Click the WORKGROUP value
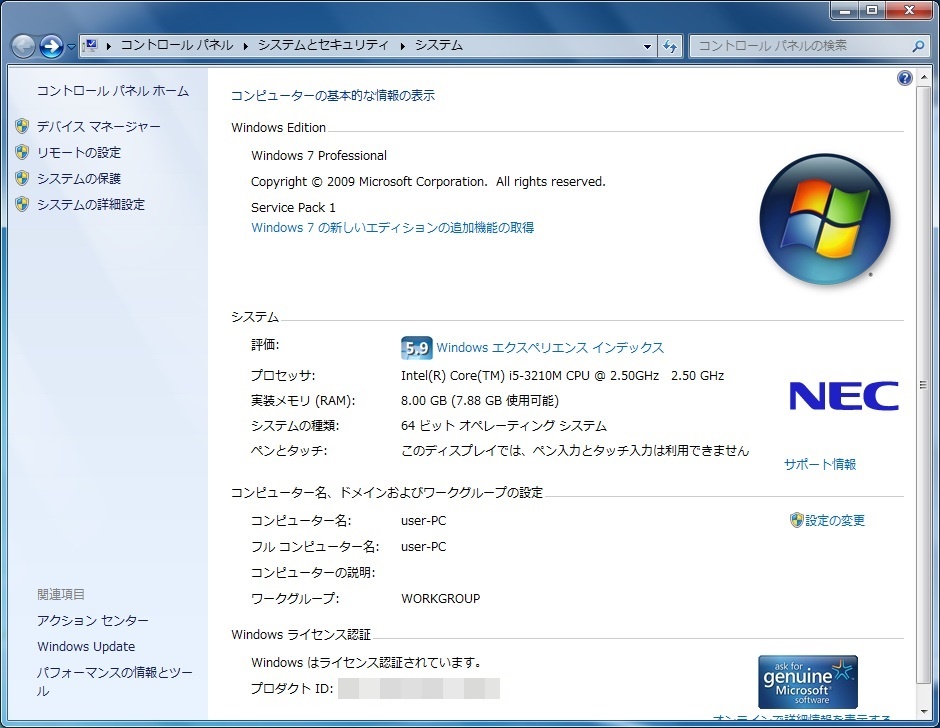The image size is (940, 728). (441, 598)
